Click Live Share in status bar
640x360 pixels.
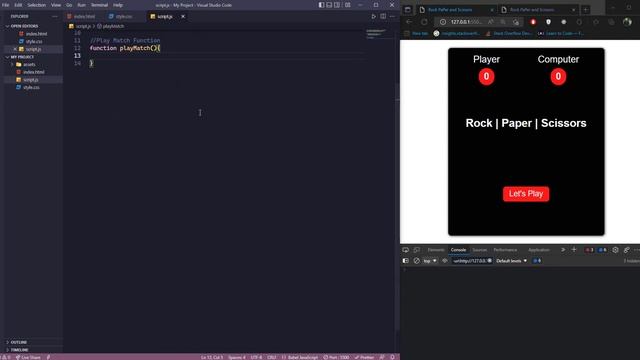click(28, 357)
